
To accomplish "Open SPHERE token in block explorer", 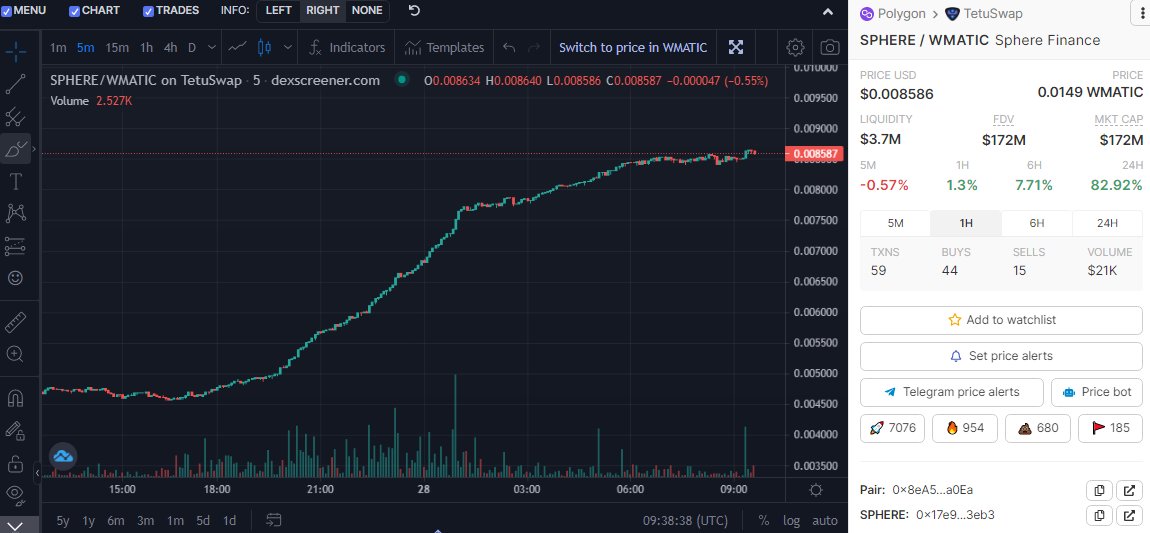I will [x=1129, y=515].
